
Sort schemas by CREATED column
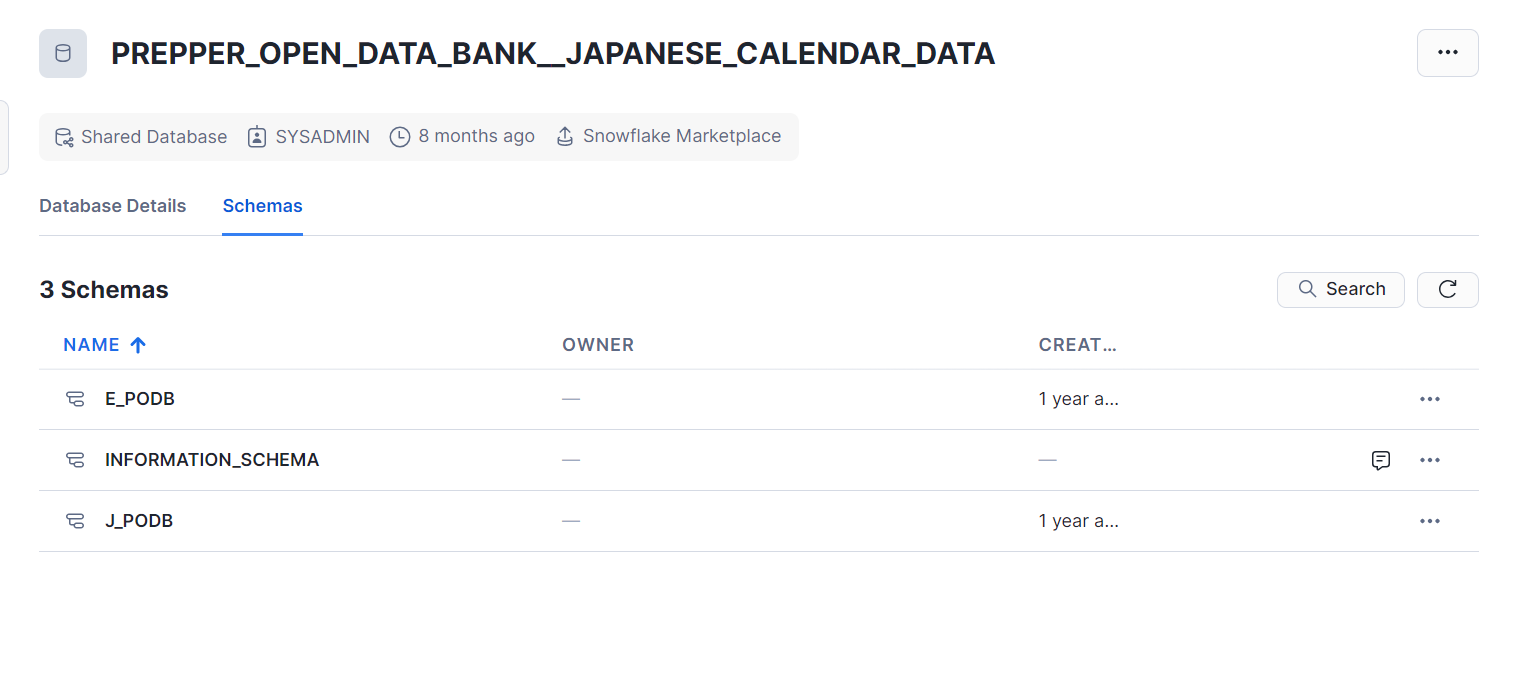[1077, 345]
